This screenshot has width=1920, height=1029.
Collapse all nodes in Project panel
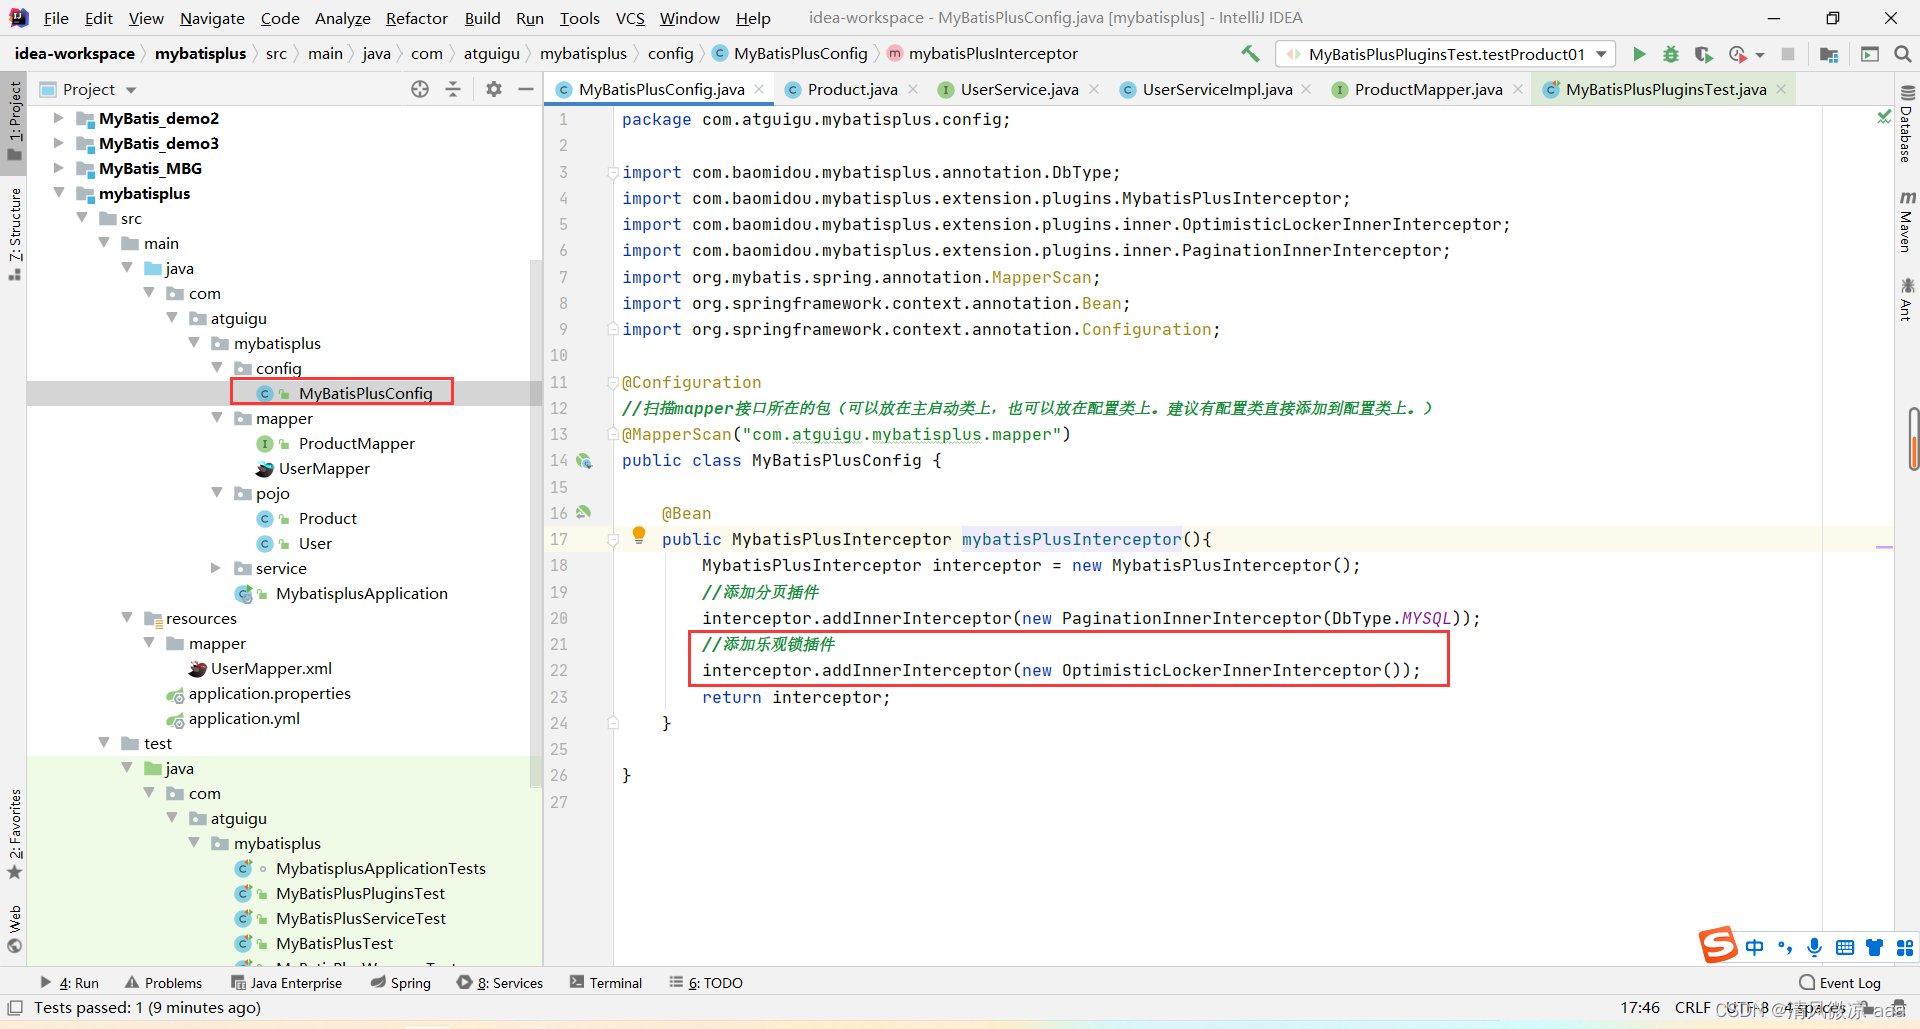click(453, 90)
